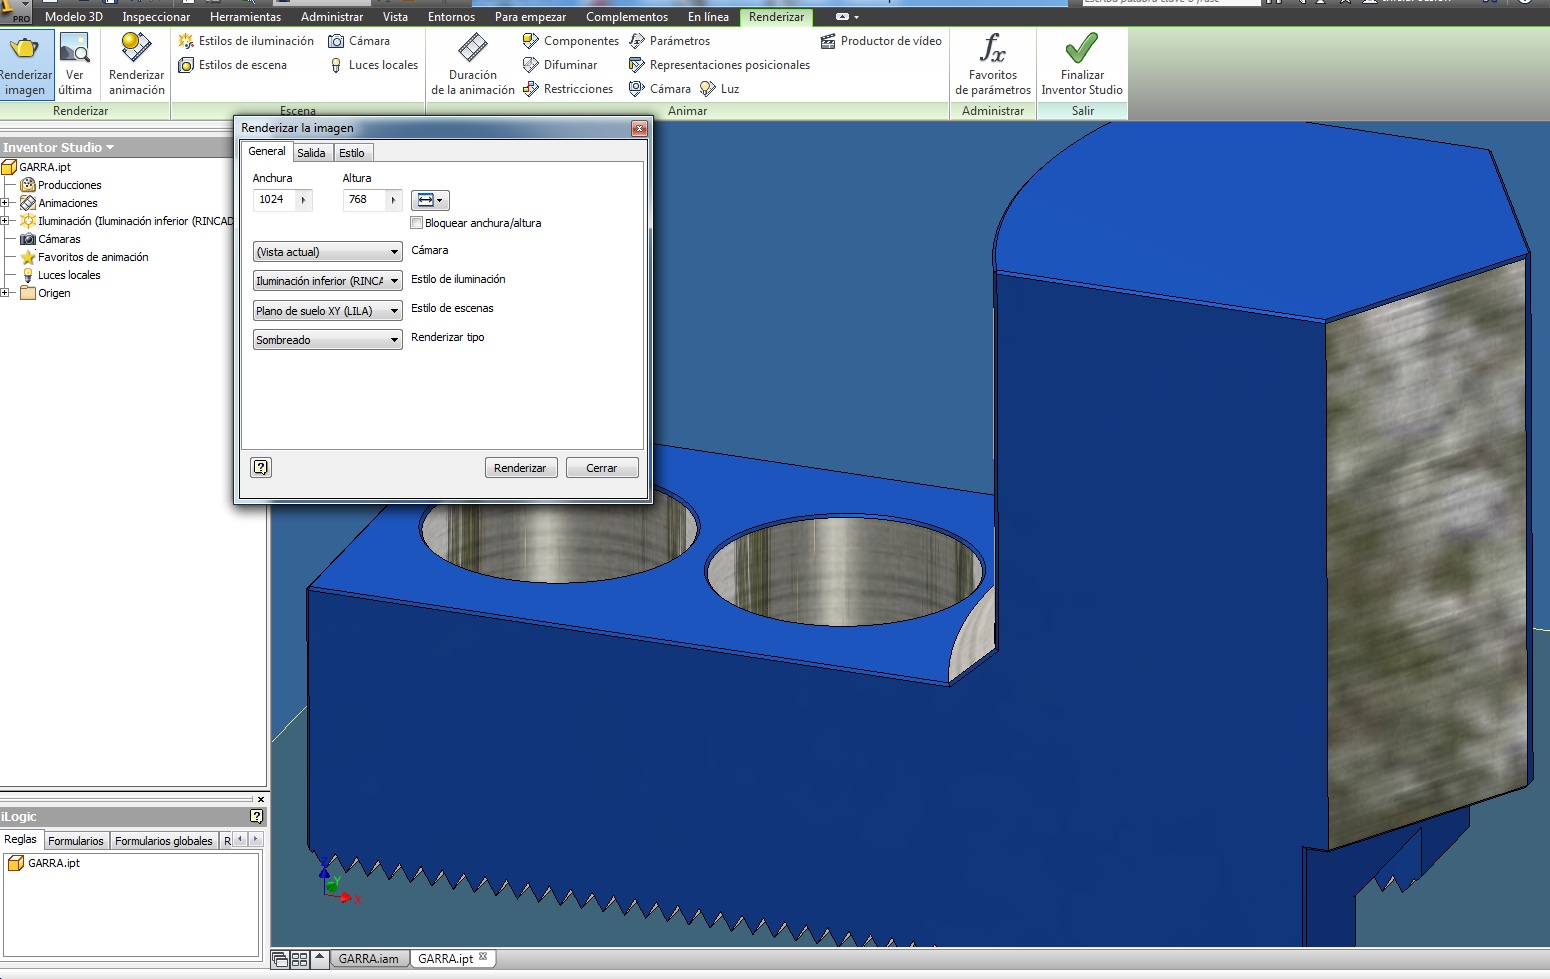
Task: Click the Altura stepper arrow
Action: click(x=394, y=200)
